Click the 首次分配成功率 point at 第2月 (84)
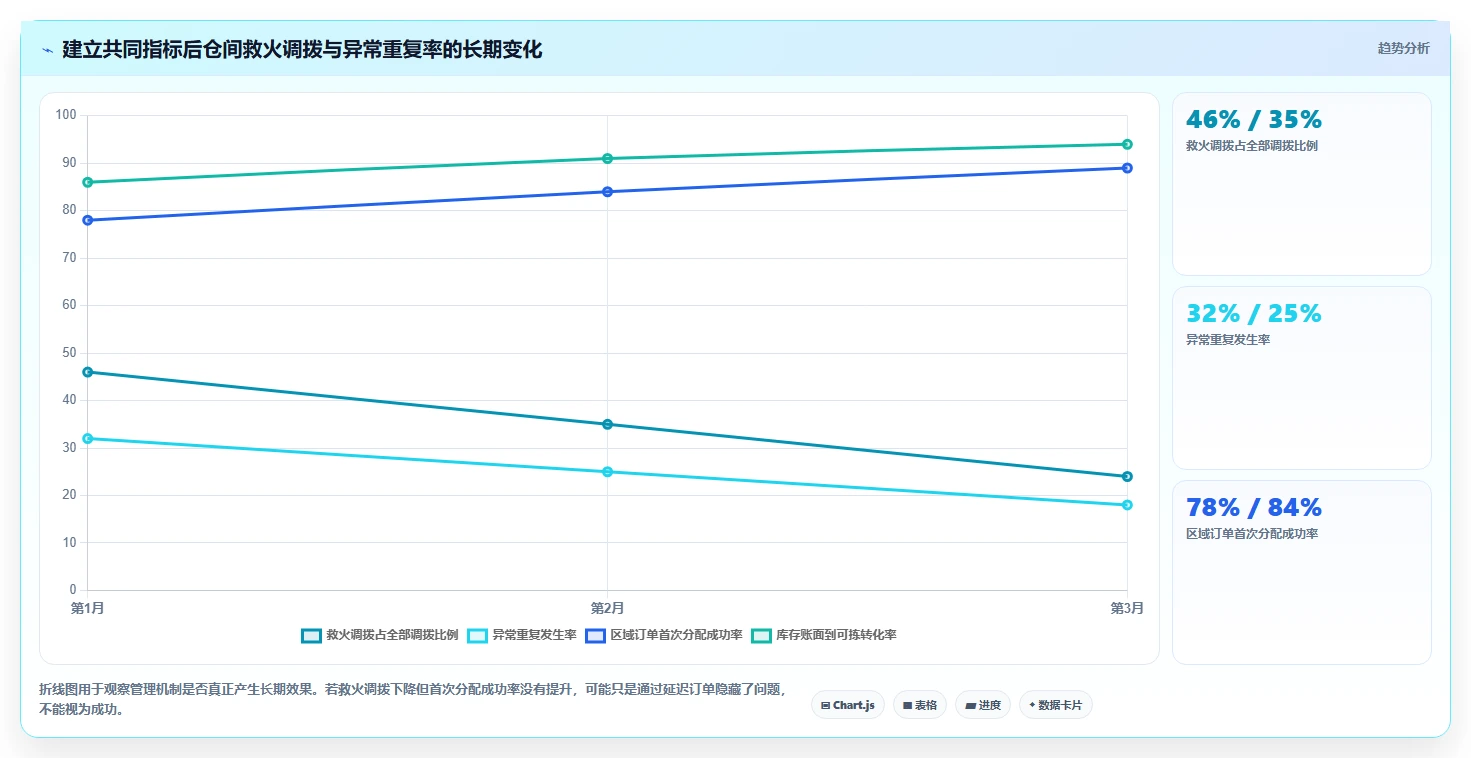 (x=607, y=191)
